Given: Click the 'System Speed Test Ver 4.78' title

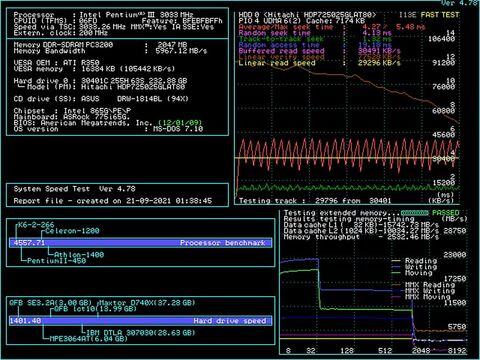Looking at the screenshot, I should 75,189.
